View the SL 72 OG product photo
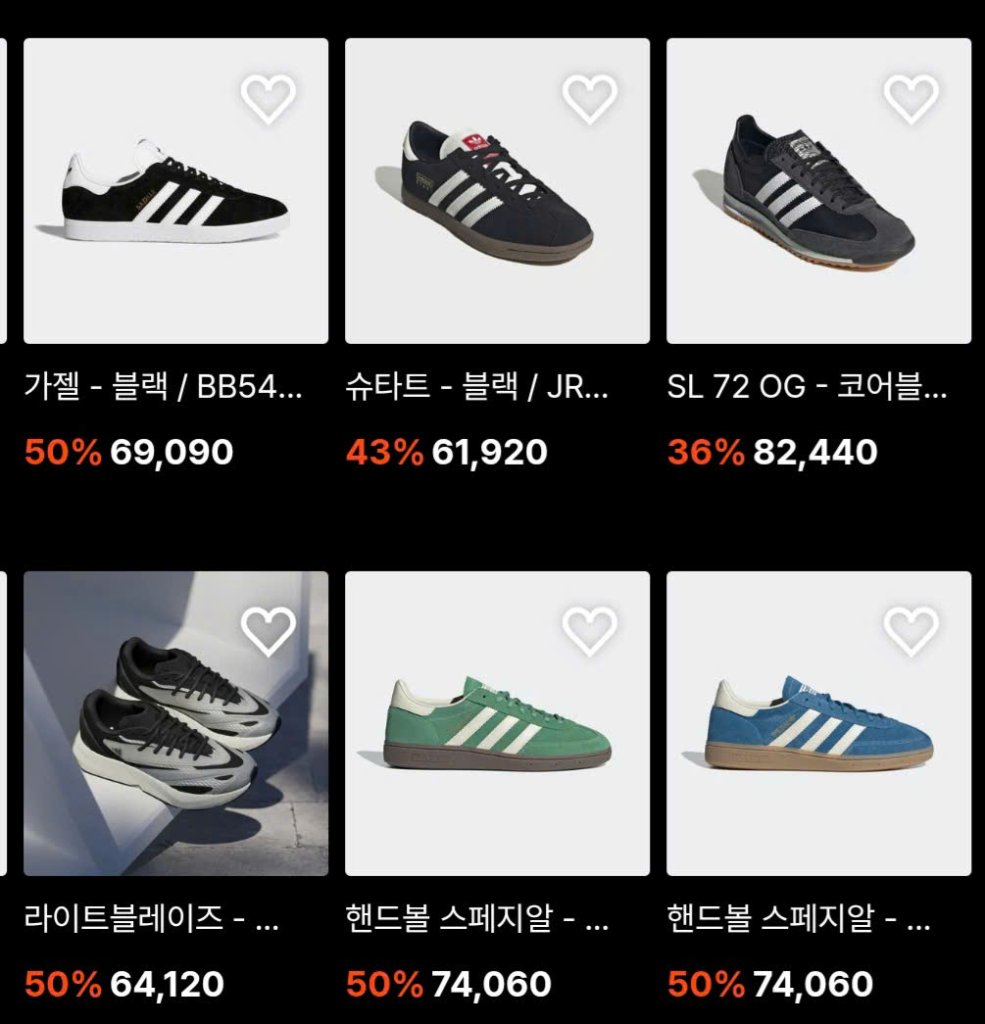The height and width of the screenshot is (1024, 985). point(818,191)
